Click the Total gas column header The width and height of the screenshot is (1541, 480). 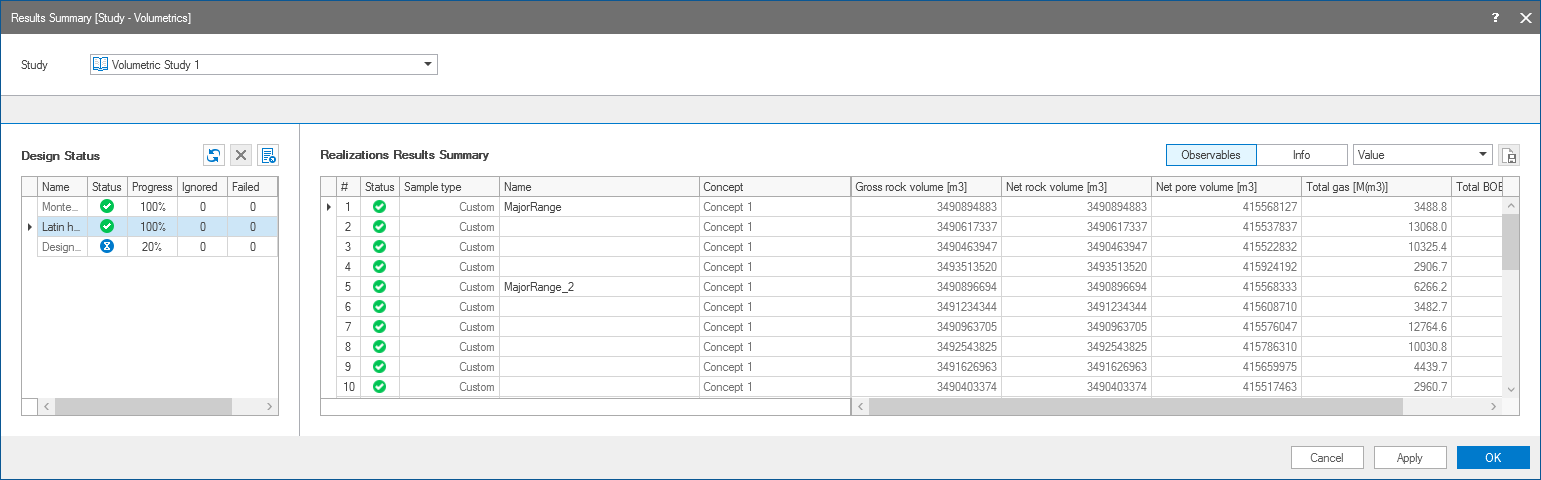pyautogui.click(x=1375, y=187)
